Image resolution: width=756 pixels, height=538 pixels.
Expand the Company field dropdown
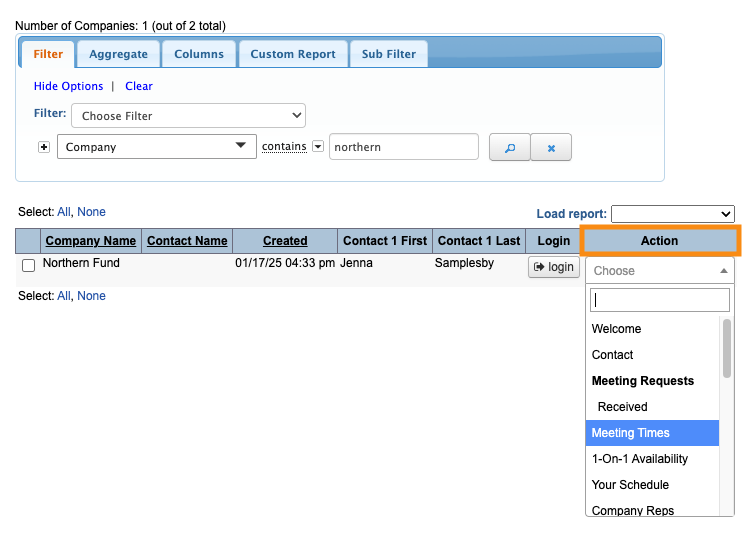tap(157, 147)
